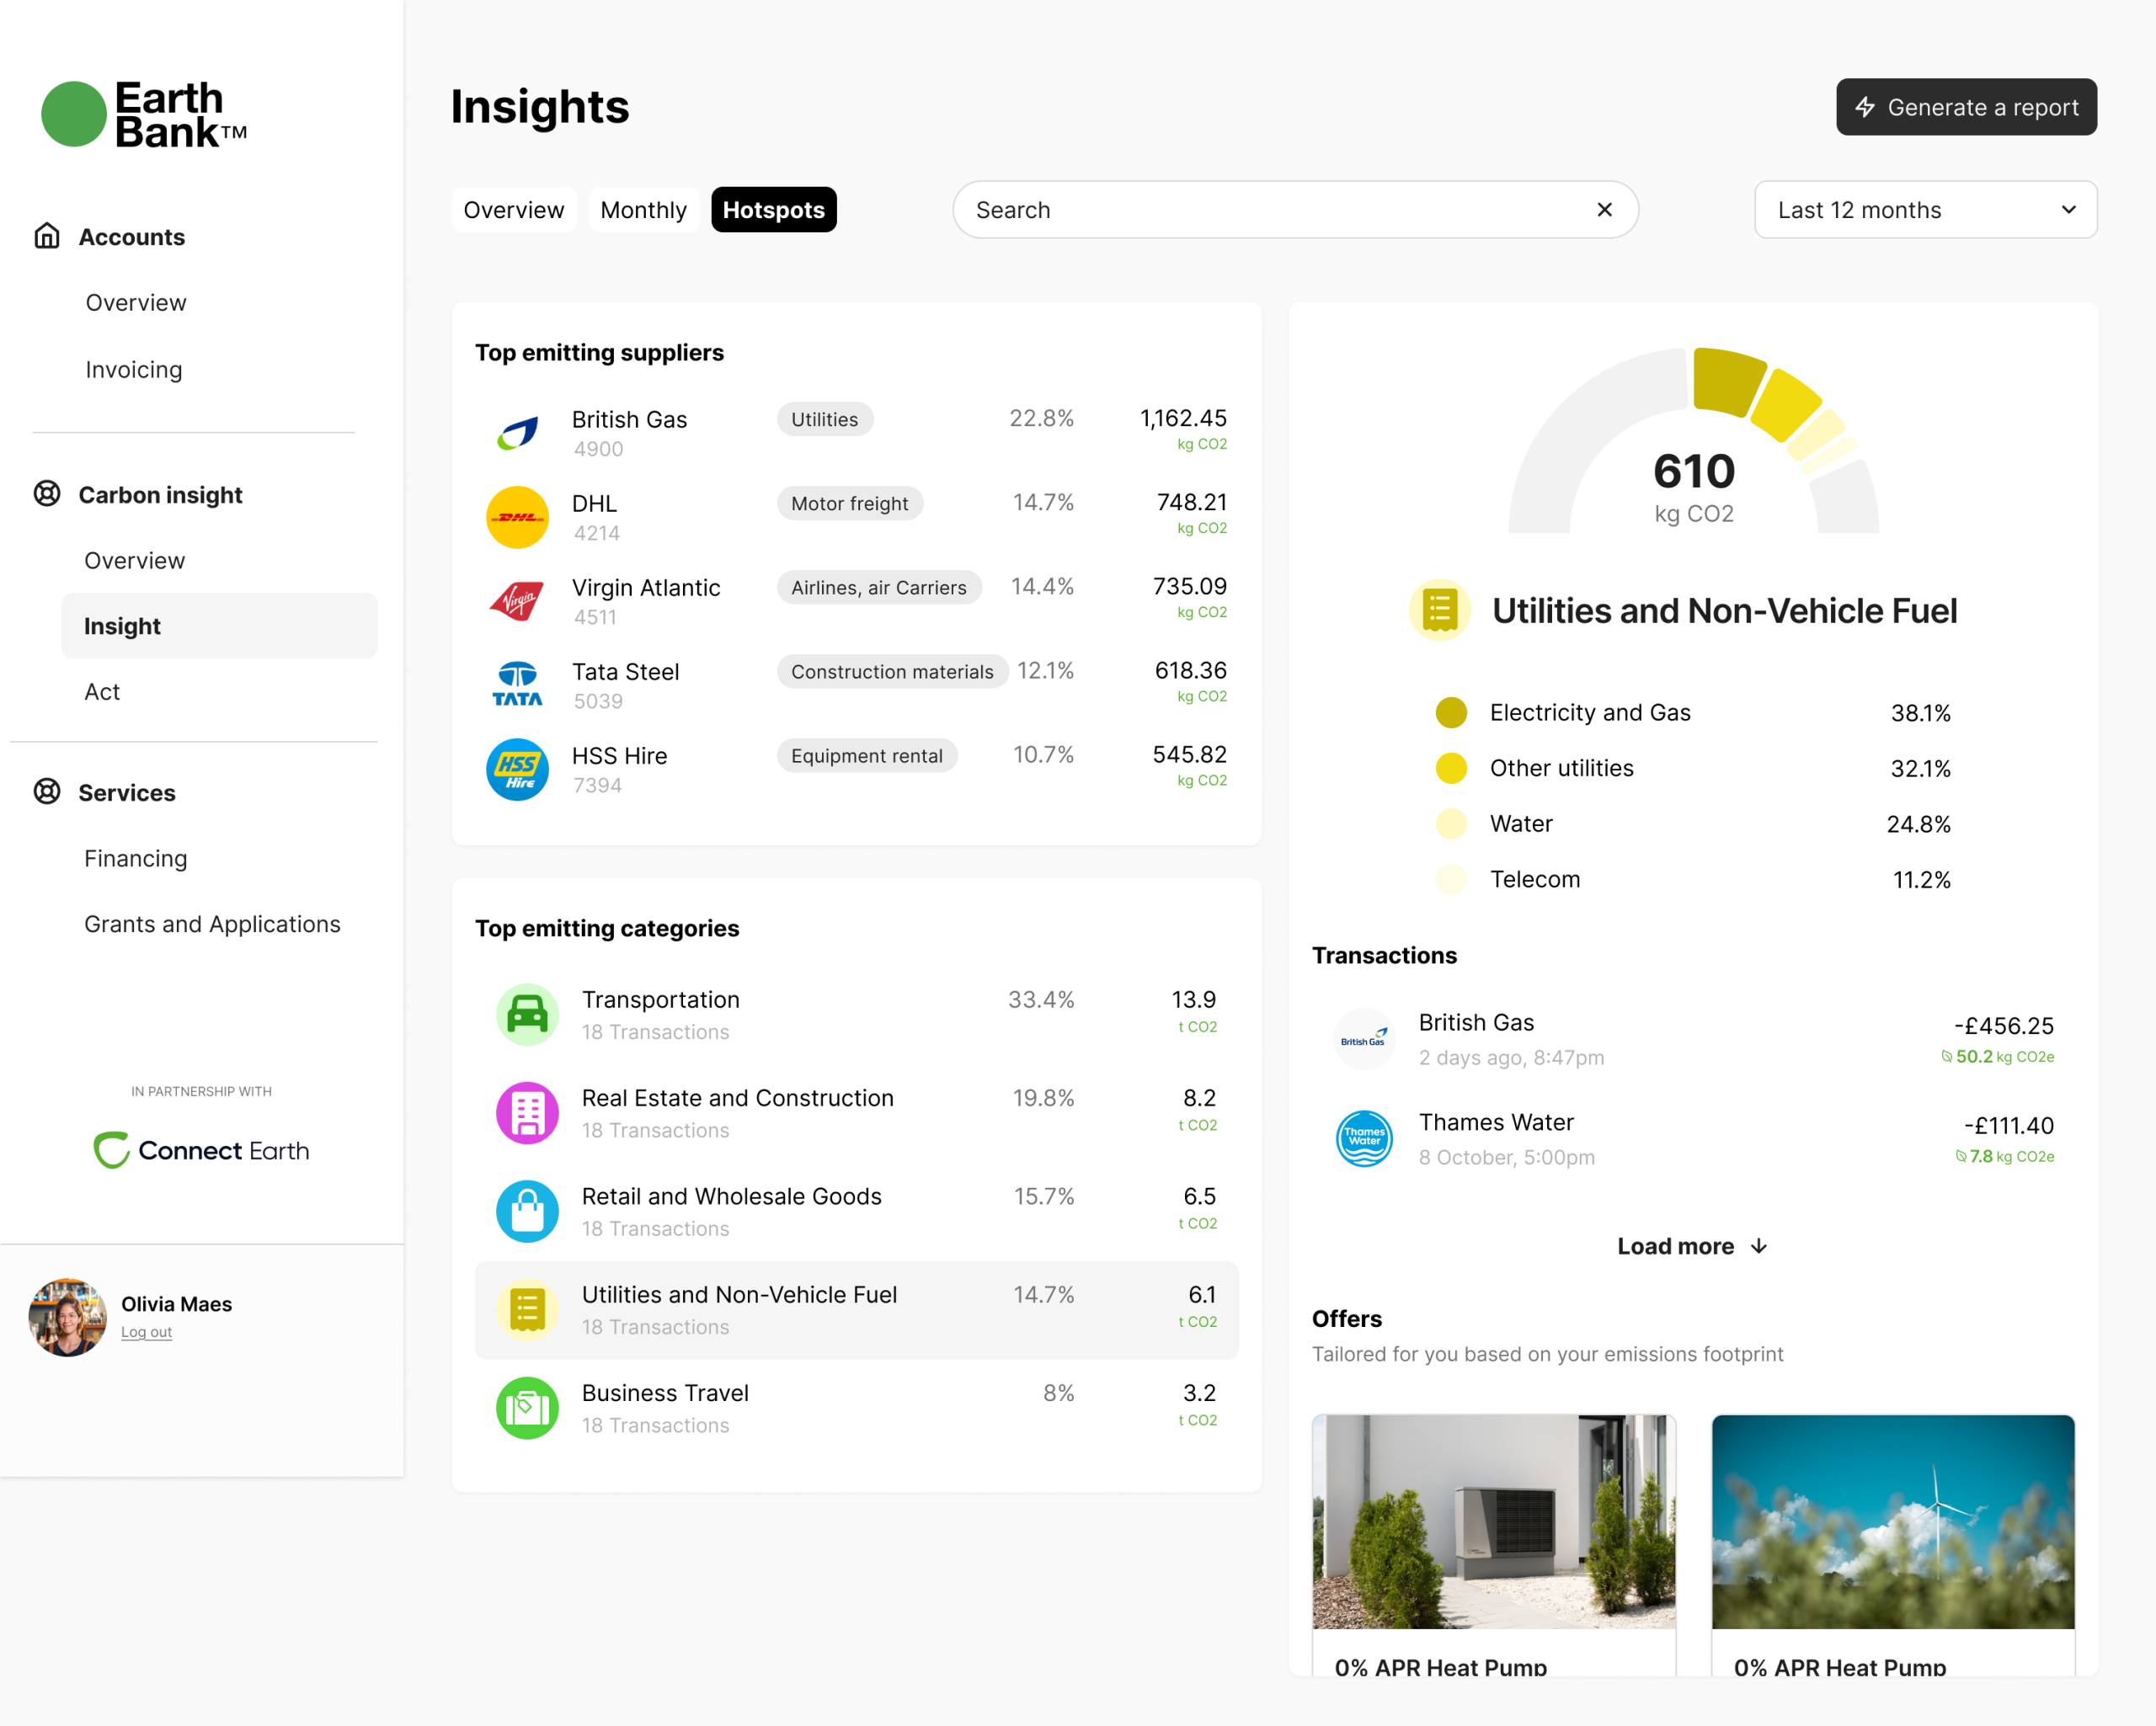Click the Carbon insight lifebuoy icon
Screen dimensions: 2156x1726
click(x=47, y=494)
